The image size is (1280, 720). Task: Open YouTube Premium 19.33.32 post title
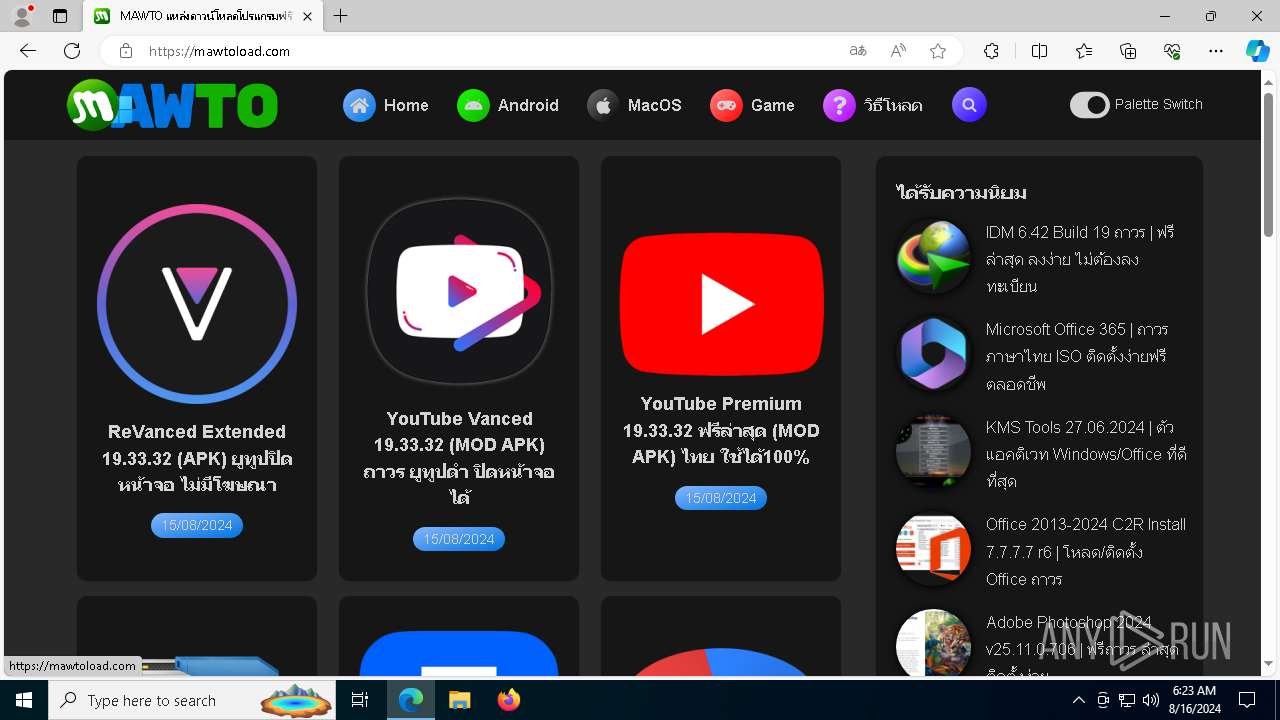(x=721, y=431)
